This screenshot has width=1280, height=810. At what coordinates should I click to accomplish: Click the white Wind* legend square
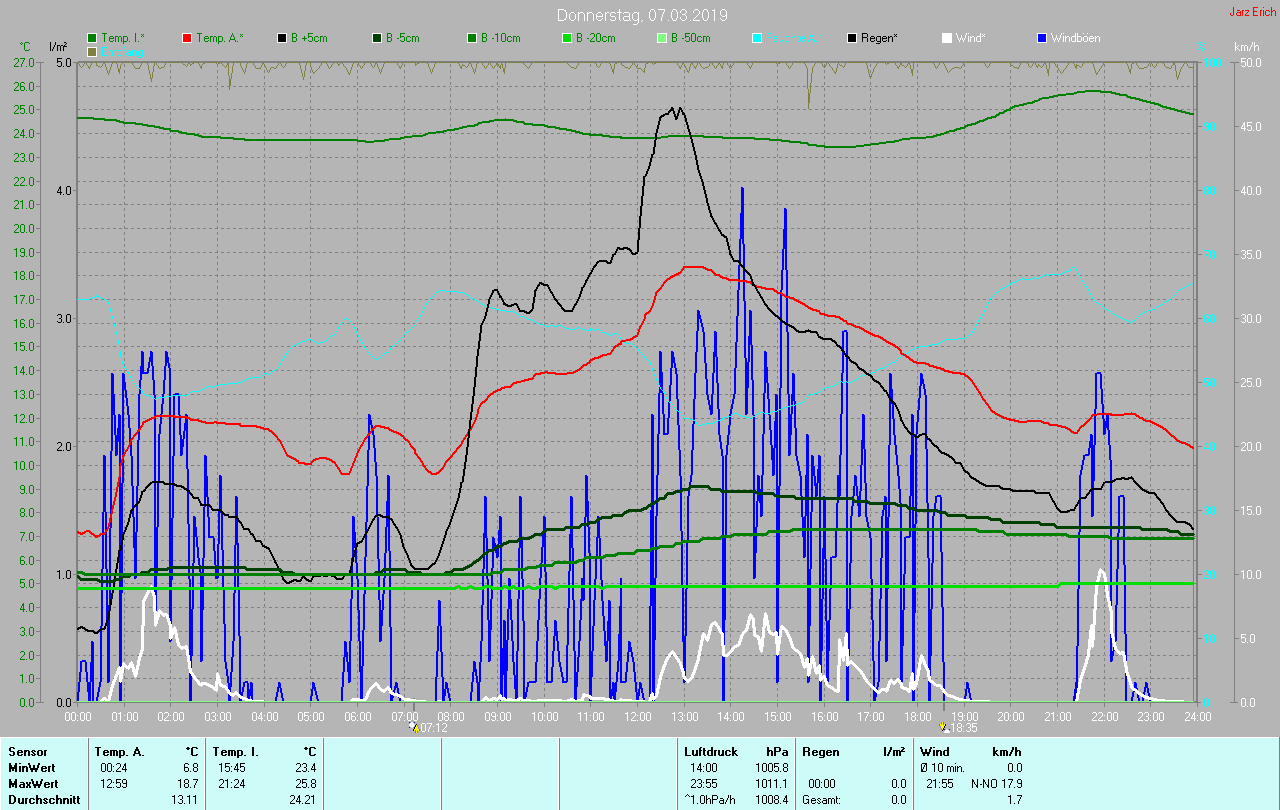(947, 38)
